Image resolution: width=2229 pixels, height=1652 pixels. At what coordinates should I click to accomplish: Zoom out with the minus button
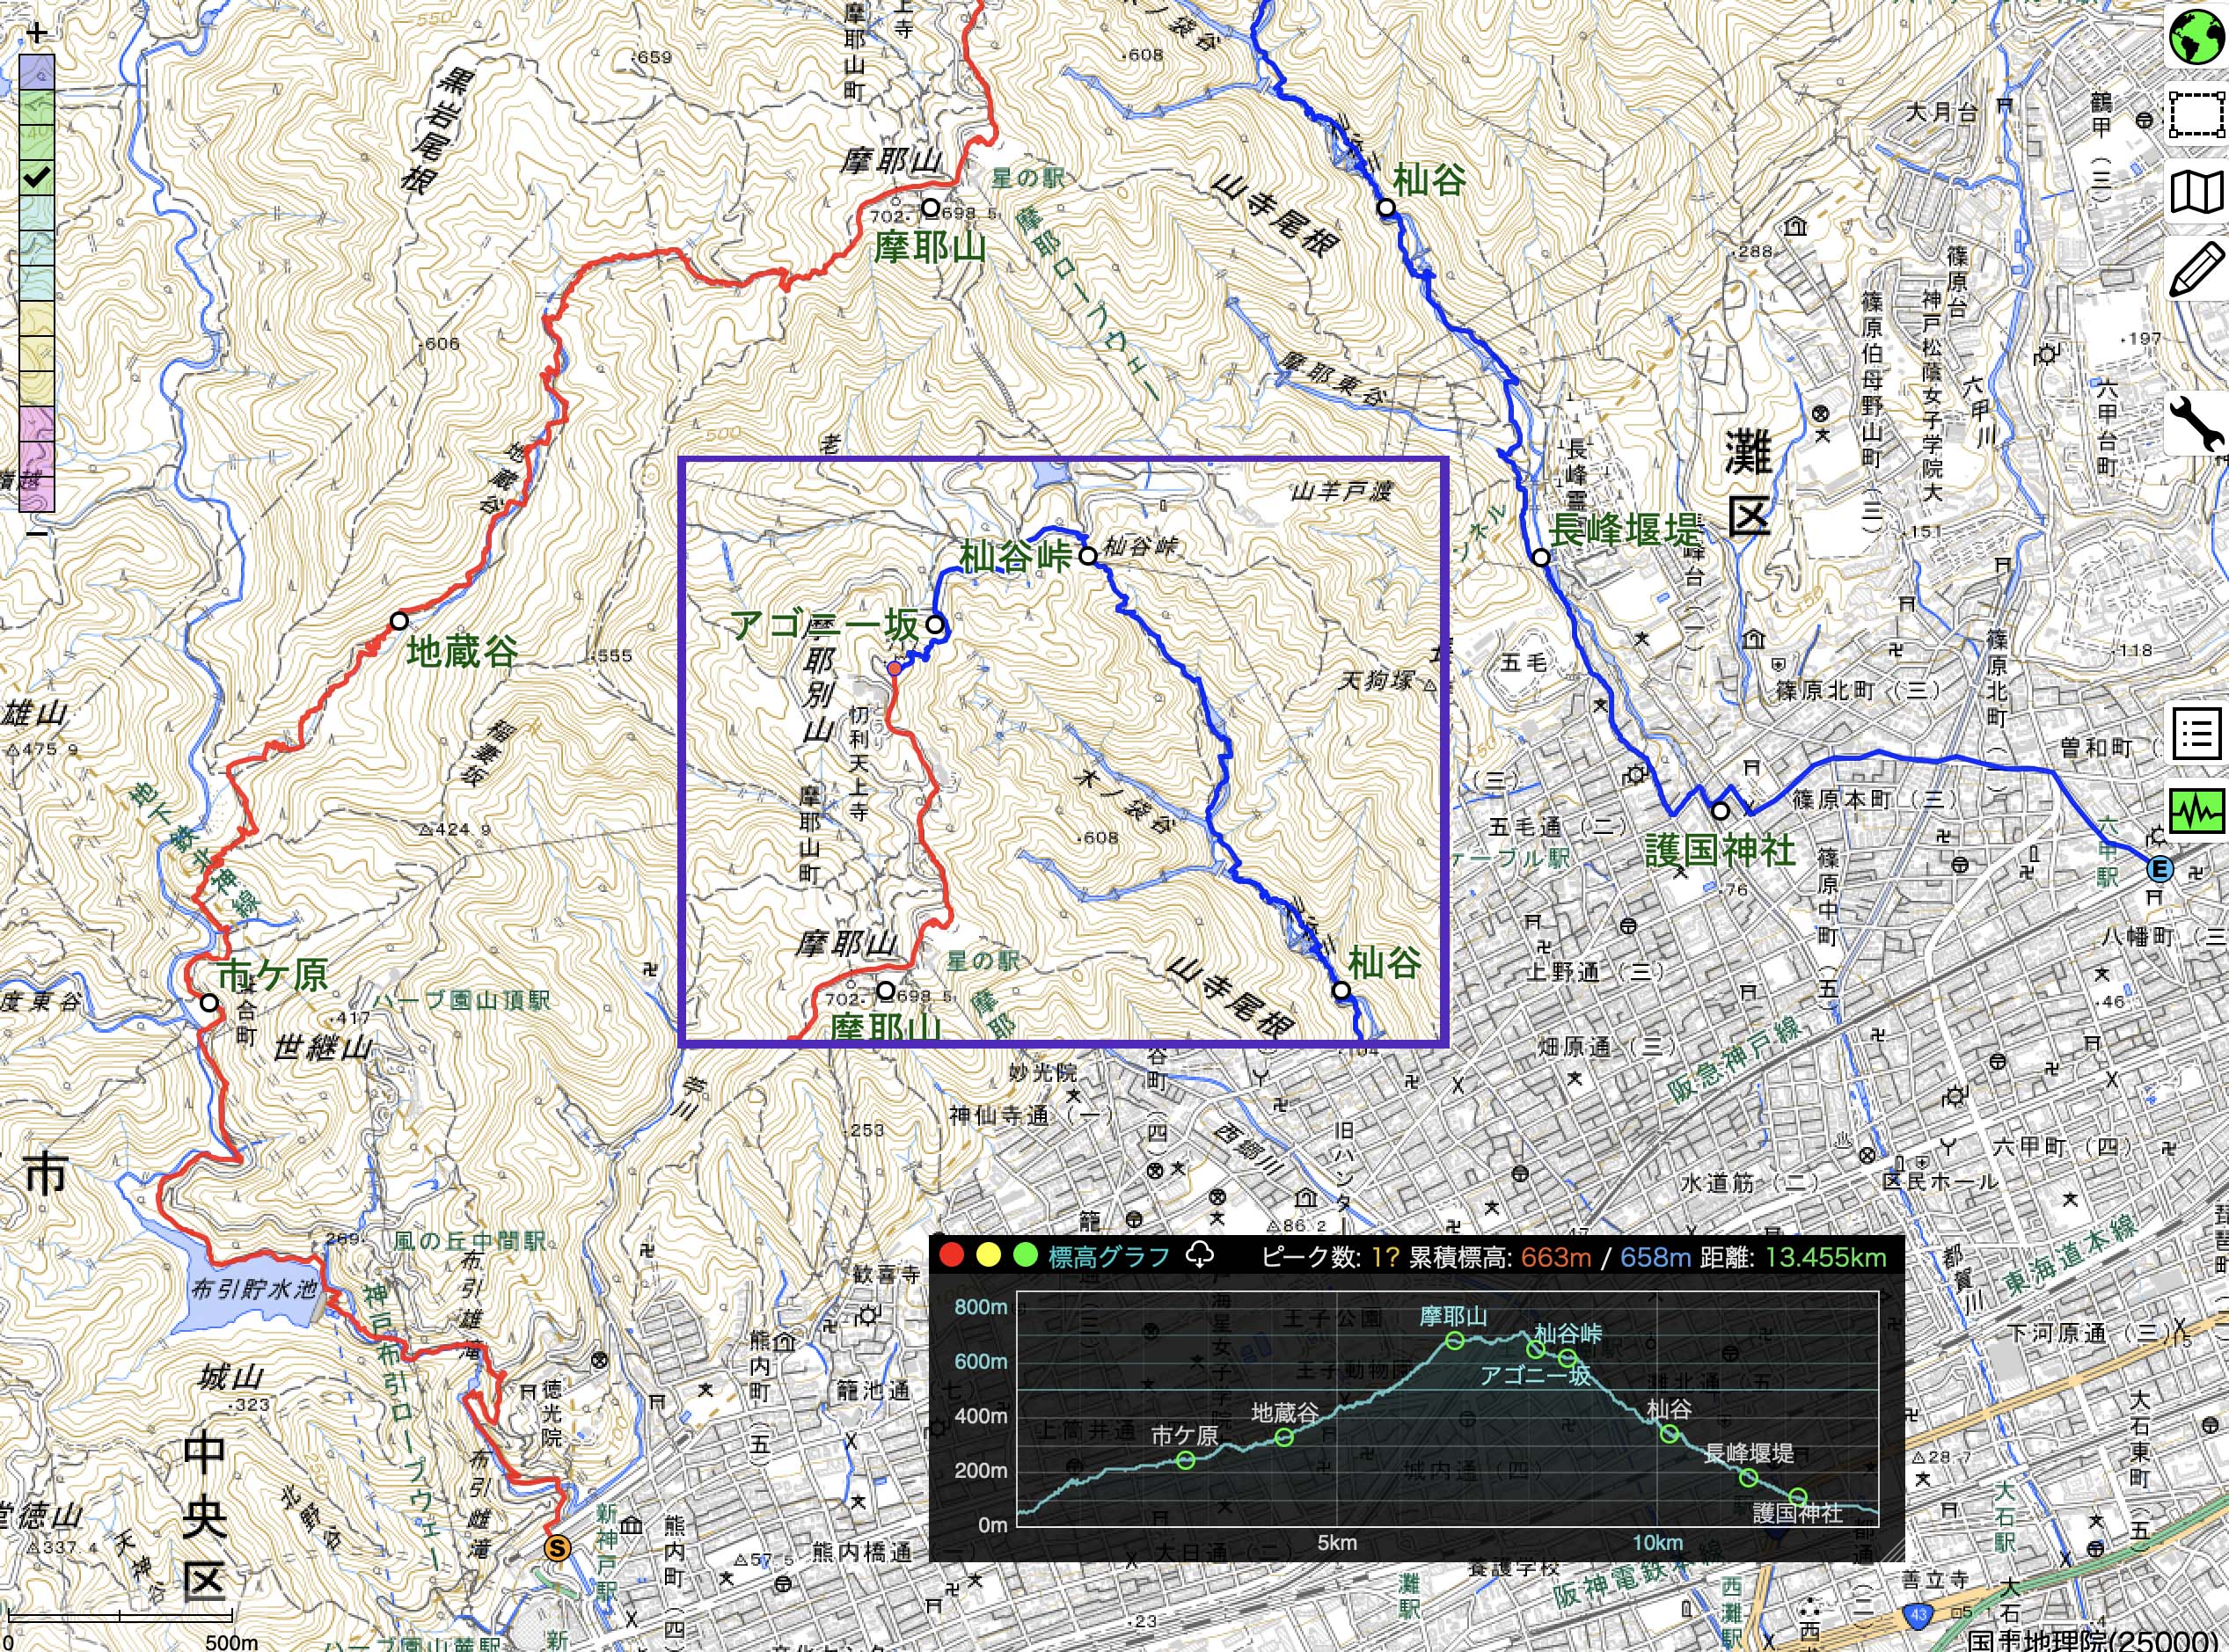[x=37, y=532]
